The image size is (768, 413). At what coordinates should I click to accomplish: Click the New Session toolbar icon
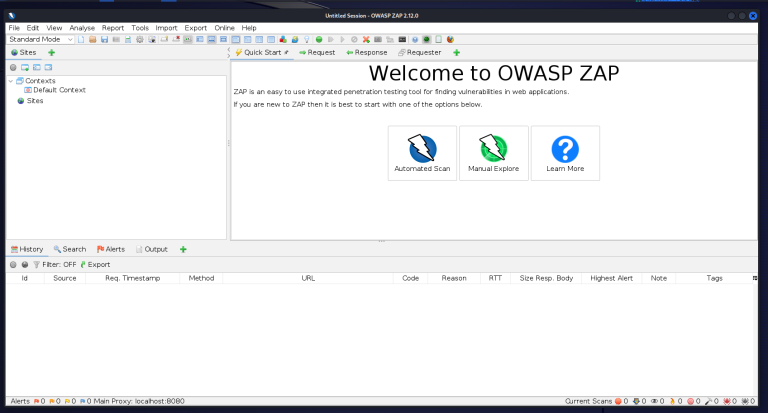tap(80, 40)
